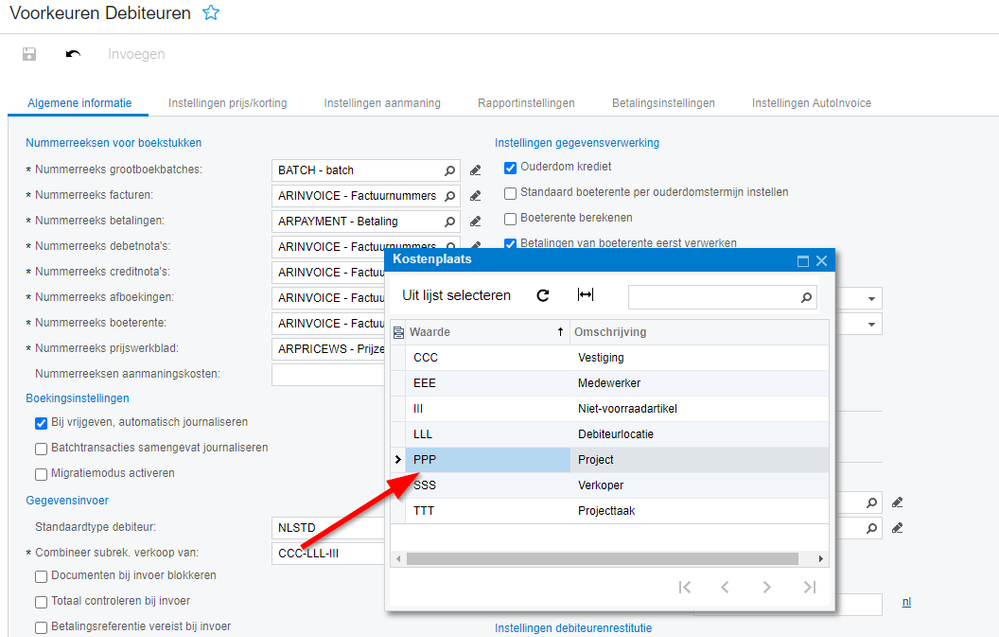Viewport: 999px width, 637px height.
Task: Go to next page in Kostenplaats
Action: [x=767, y=587]
